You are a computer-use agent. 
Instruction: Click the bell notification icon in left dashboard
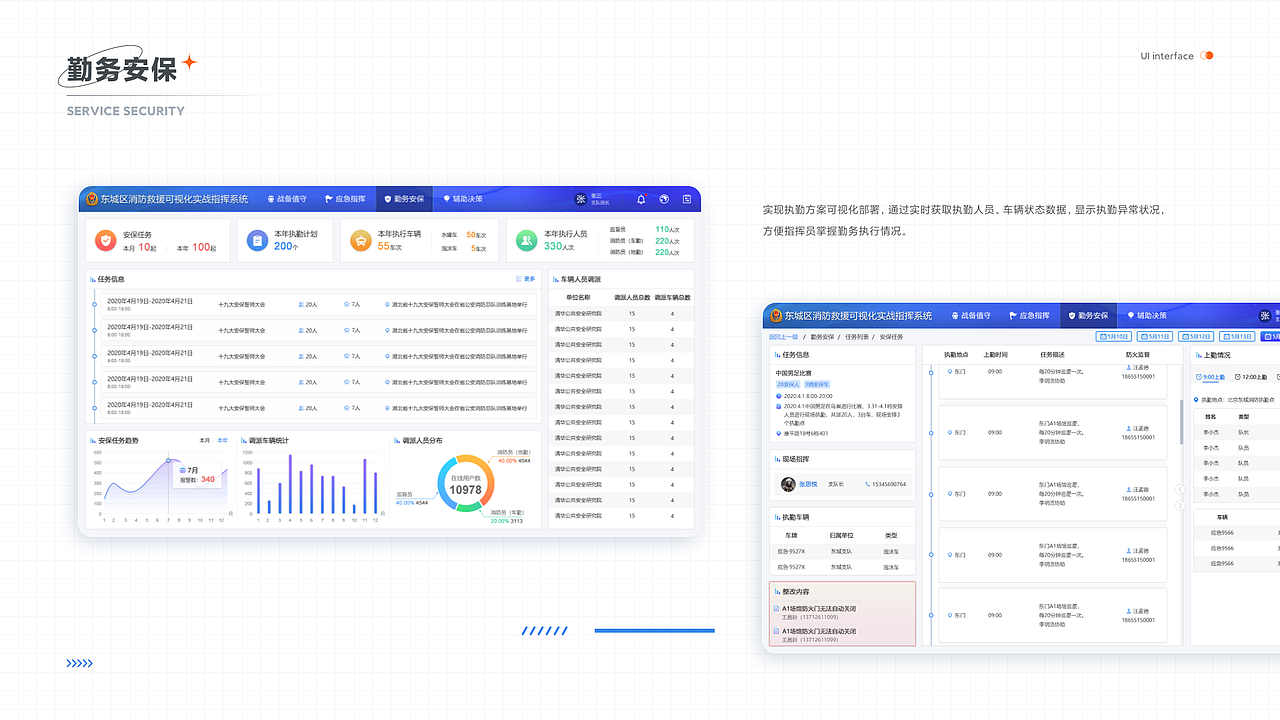[x=642, y=199]
